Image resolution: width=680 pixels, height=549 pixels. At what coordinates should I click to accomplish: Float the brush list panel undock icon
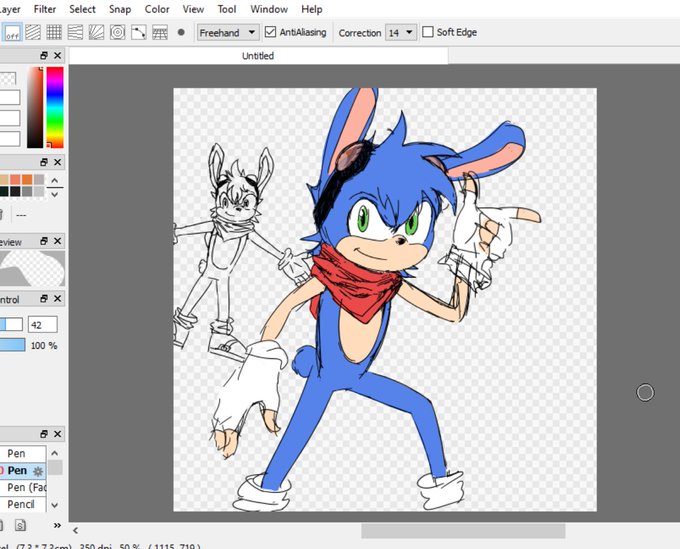pos(44,434)
